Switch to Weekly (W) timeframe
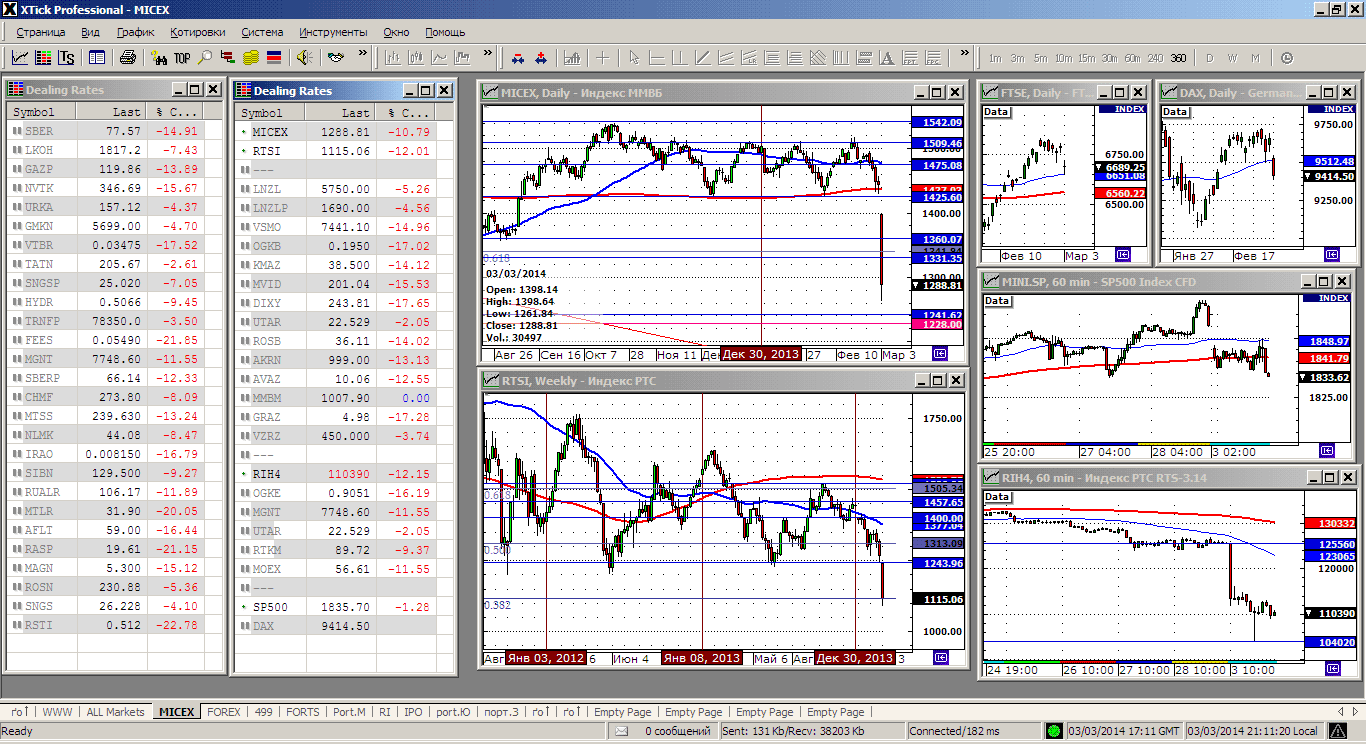The width and height of the screenshot is (1366, 744). [x=1233, y=58]
